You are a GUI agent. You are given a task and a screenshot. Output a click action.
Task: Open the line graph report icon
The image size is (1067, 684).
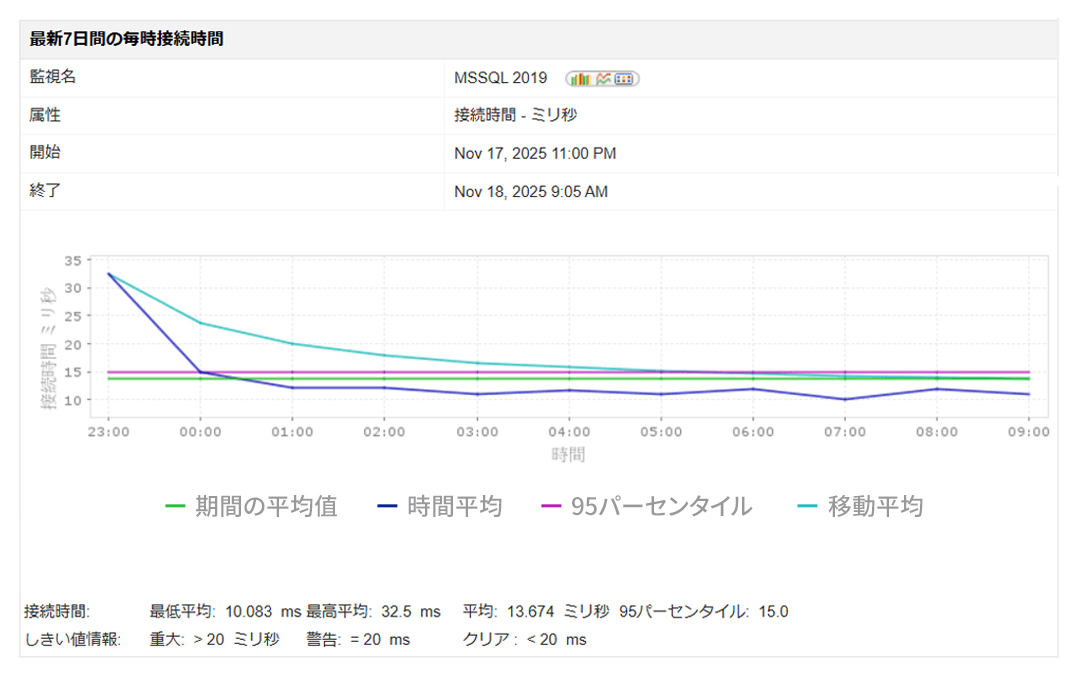coord(603,79)
